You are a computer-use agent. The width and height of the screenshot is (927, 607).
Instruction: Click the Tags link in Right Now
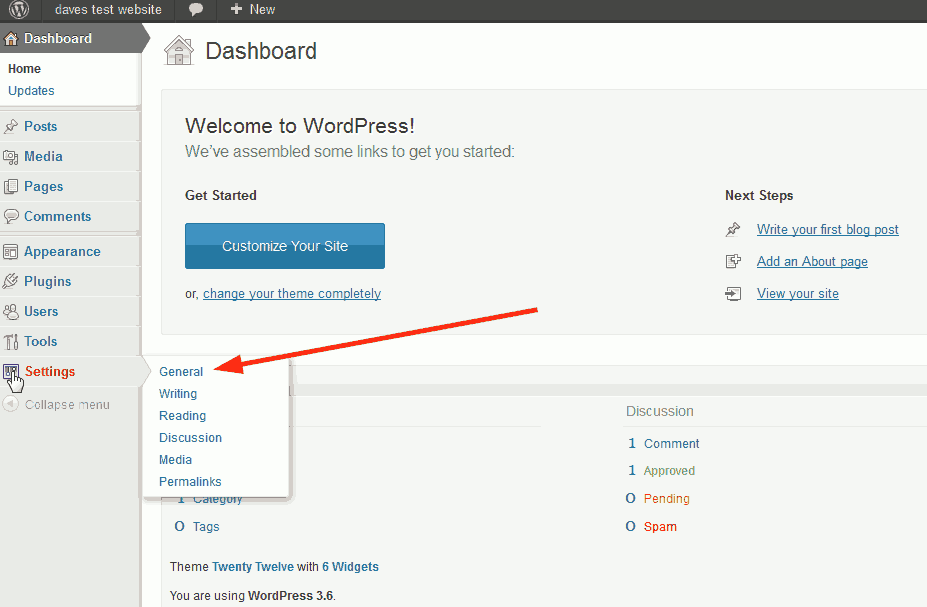pyautogui.click(x=206, y=527)
